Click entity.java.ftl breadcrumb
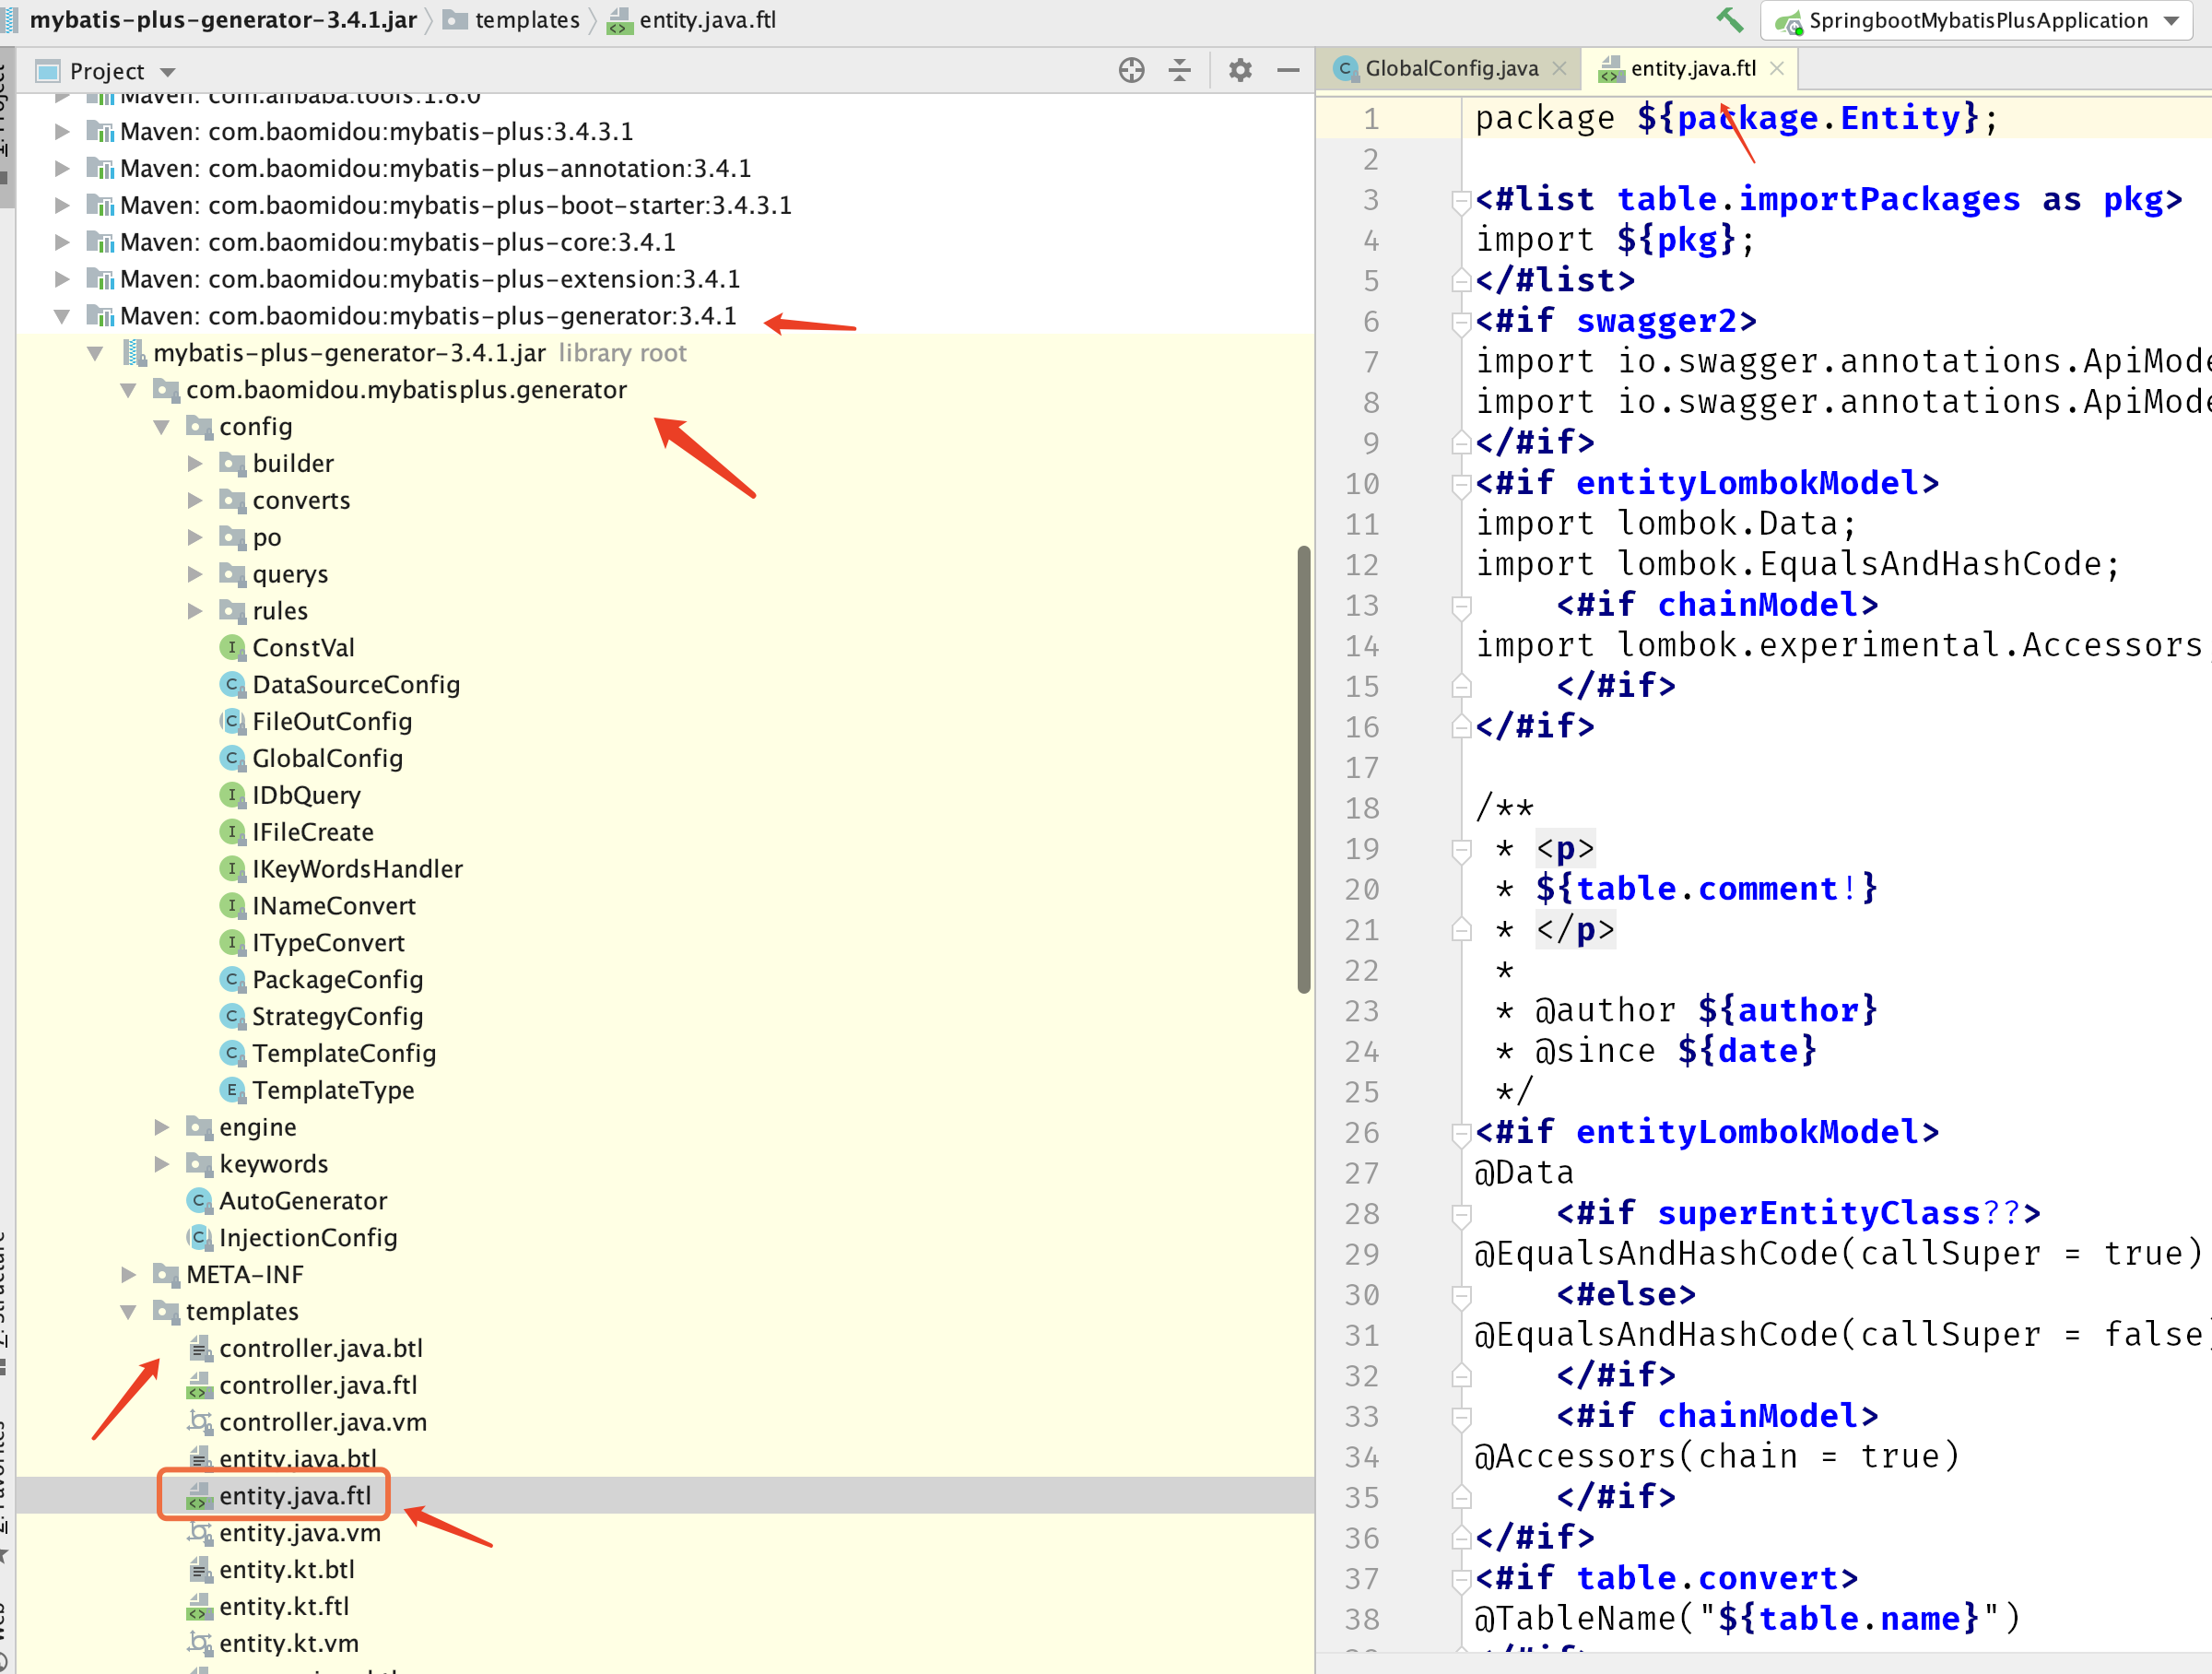This screenshot has width=2212, height=1674. (692, 20)
